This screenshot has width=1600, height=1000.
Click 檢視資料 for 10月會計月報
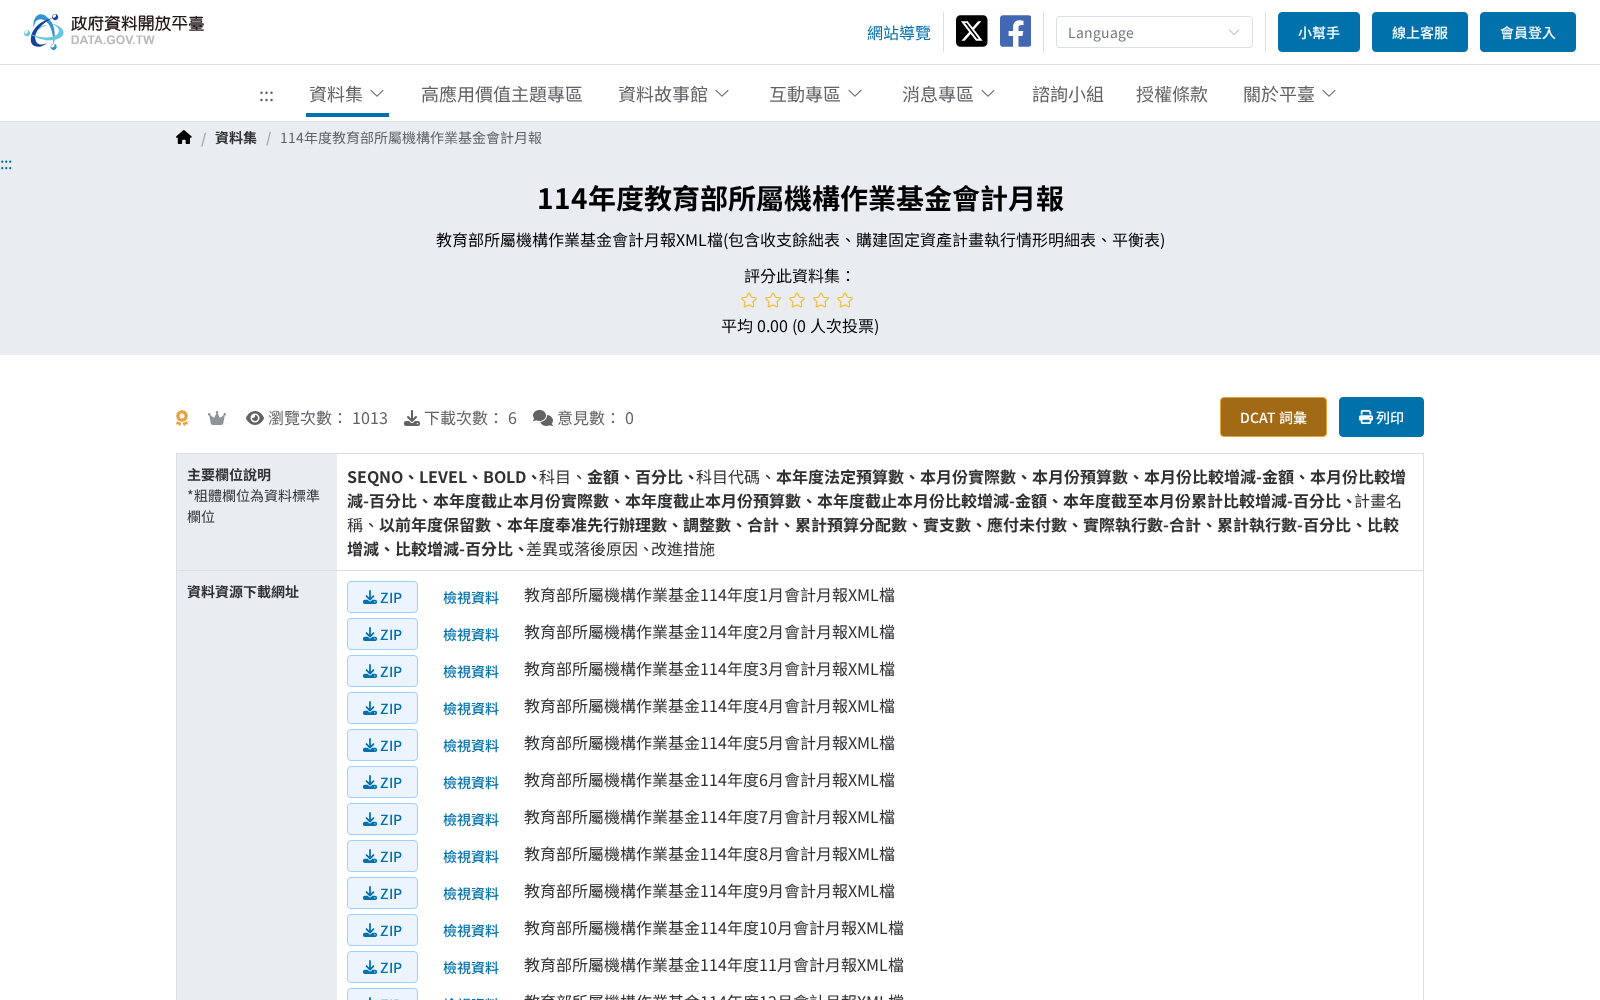coord(471,930)
